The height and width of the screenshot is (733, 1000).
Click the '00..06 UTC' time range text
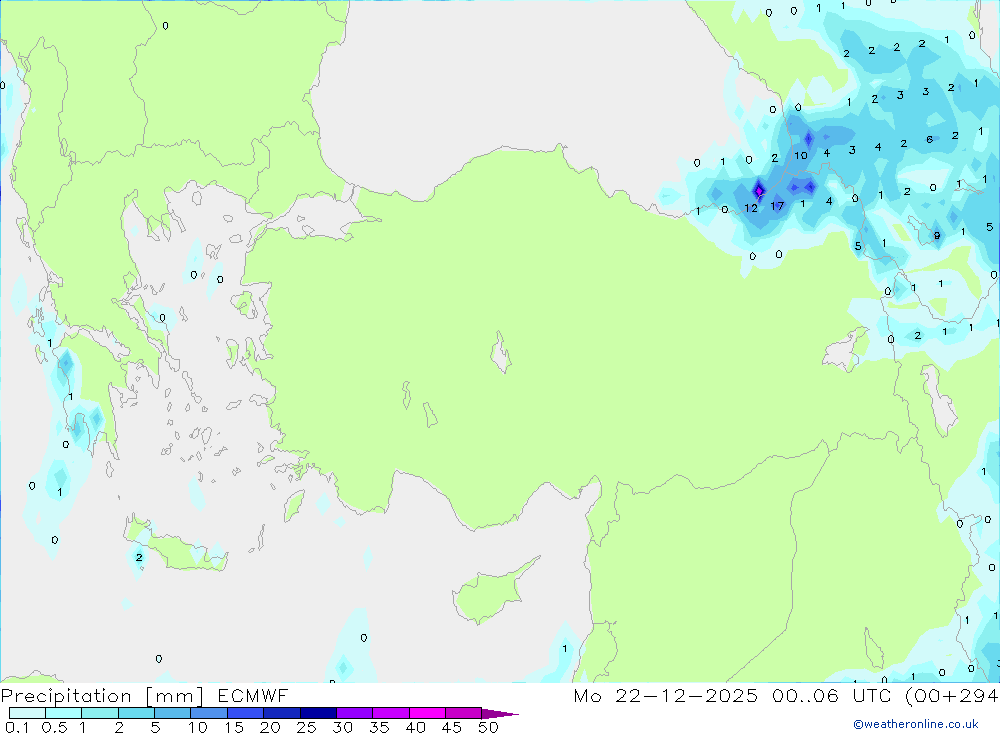[832, 695]
